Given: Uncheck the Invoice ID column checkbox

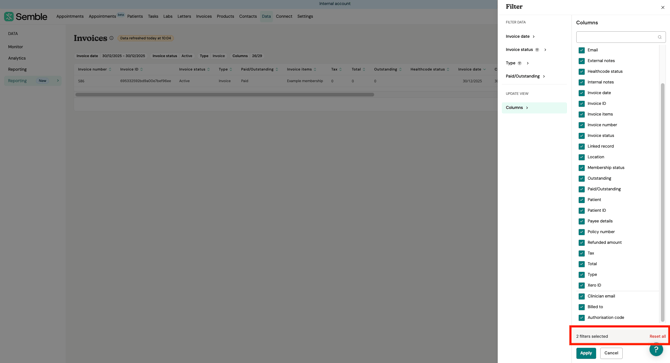Looking at the screenshot, I should point(582,103).
